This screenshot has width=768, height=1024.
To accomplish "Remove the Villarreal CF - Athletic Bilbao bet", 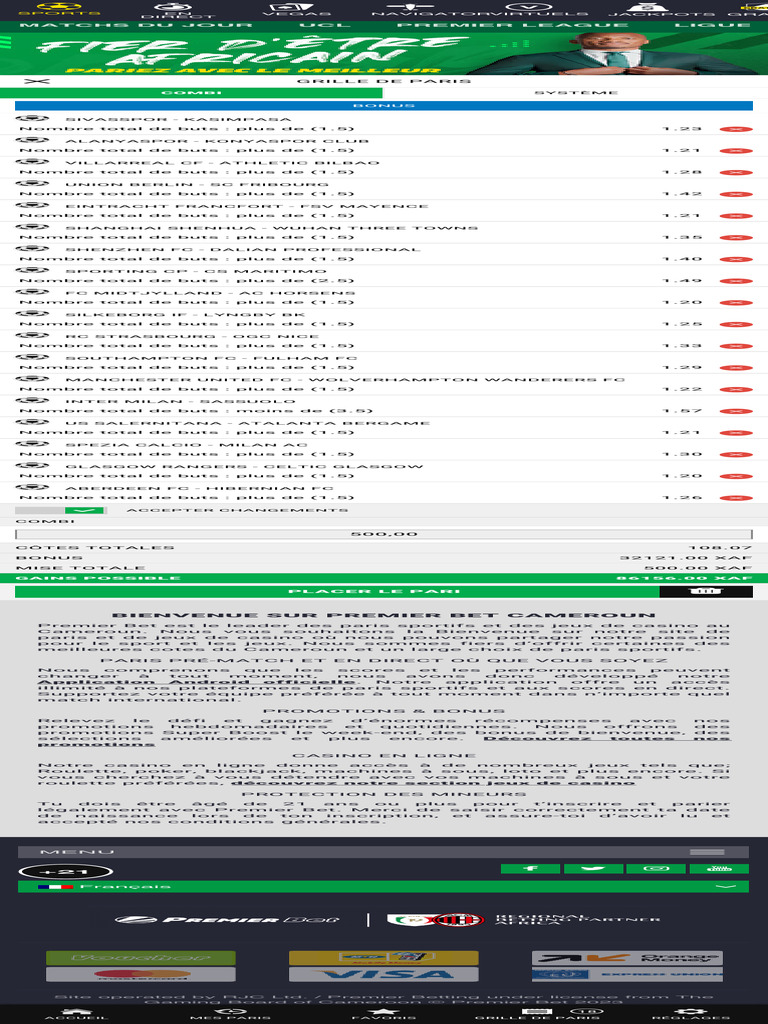I will [736, 172].
